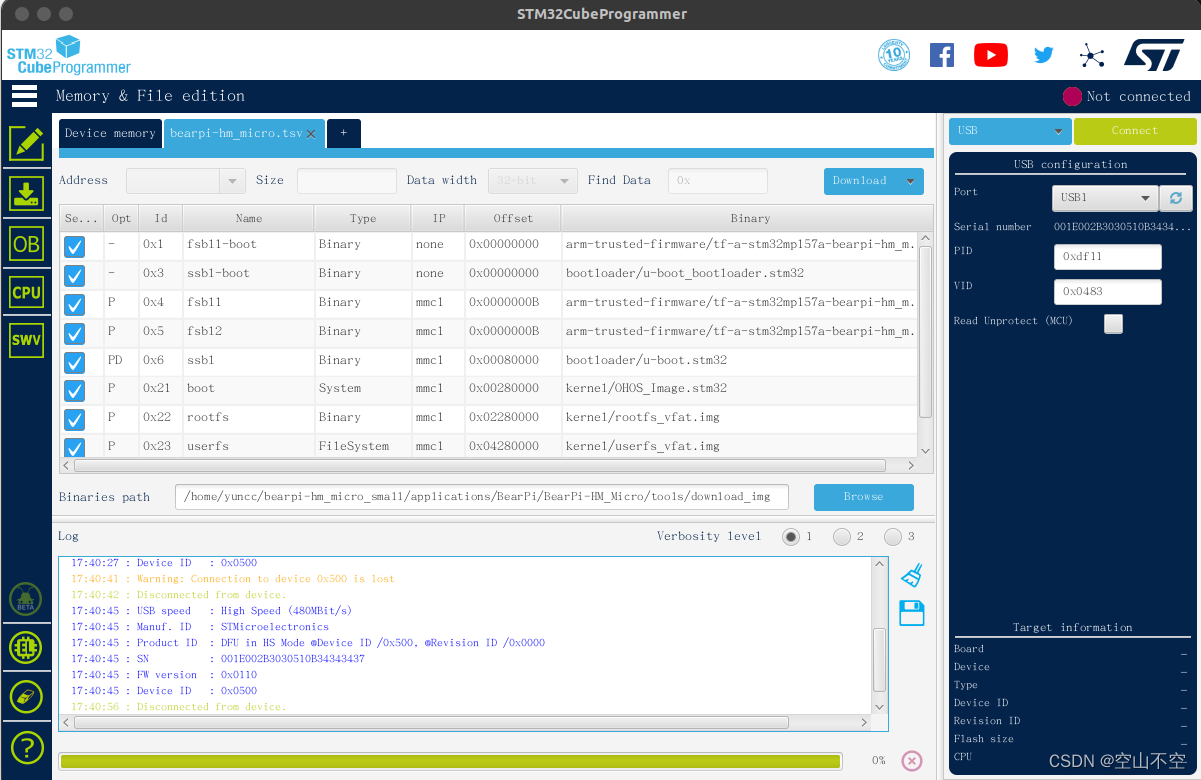
Task: Focus the VID 0x0483 field
Action: click(x=1108, y=292)
